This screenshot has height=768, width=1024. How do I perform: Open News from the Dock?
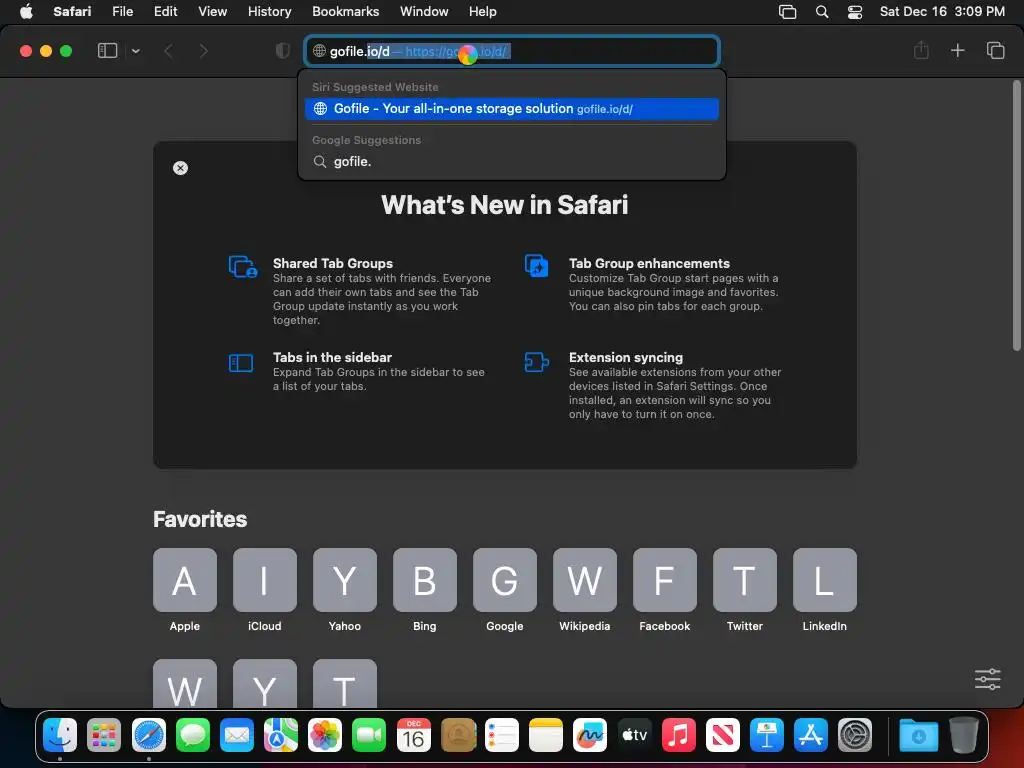(x=722, y=735)
